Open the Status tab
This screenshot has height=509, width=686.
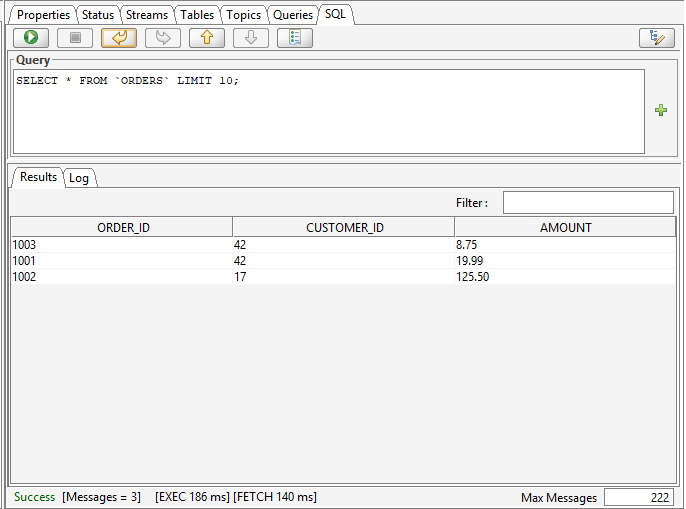98,15
